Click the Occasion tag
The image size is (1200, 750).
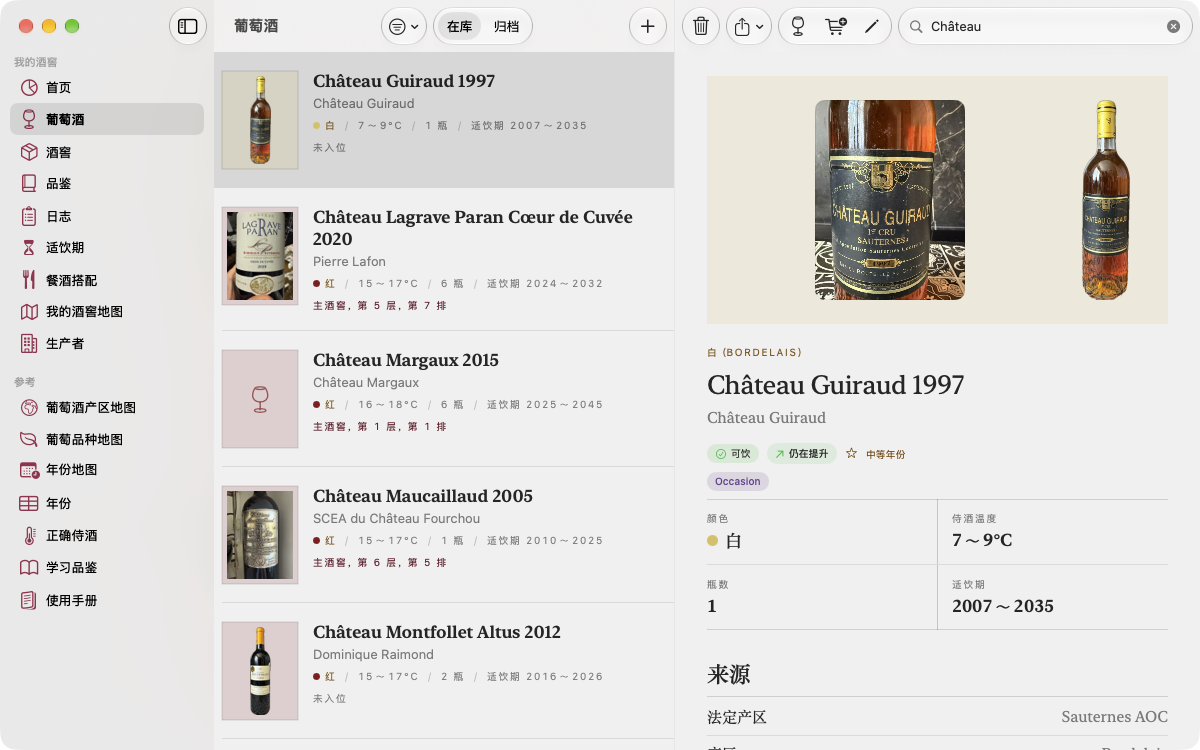tap(738, 482)
